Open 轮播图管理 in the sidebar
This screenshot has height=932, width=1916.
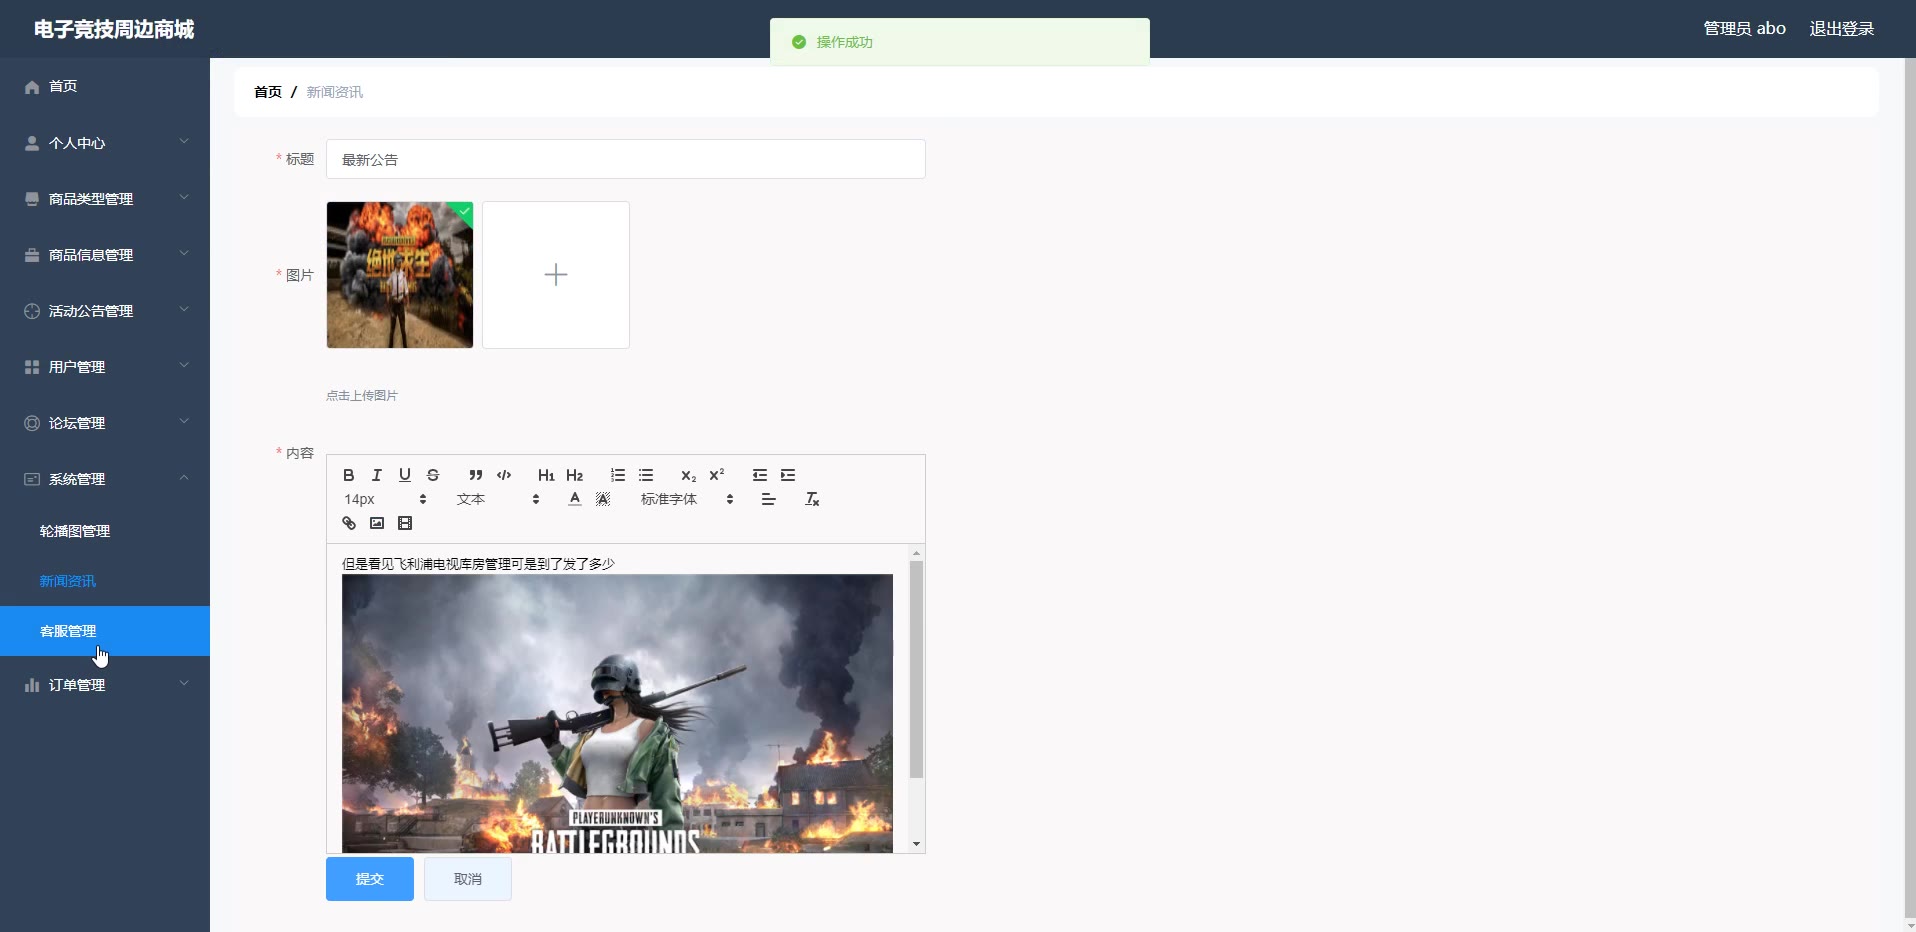105,531
